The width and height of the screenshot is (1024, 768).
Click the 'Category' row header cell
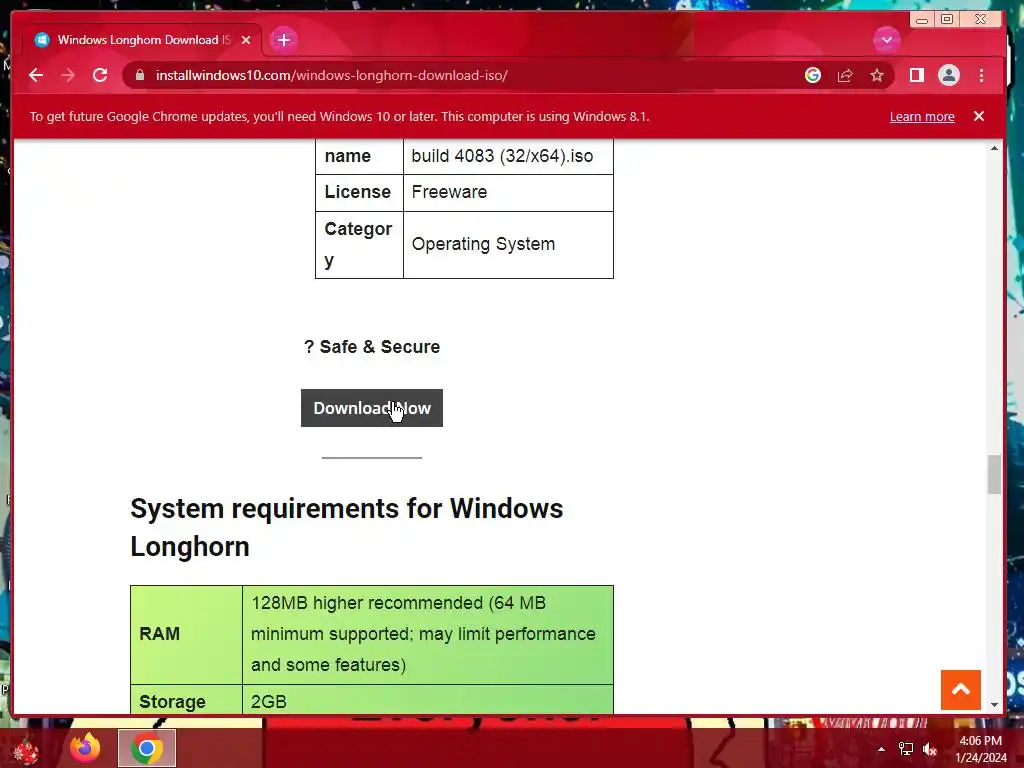point(359,245)
